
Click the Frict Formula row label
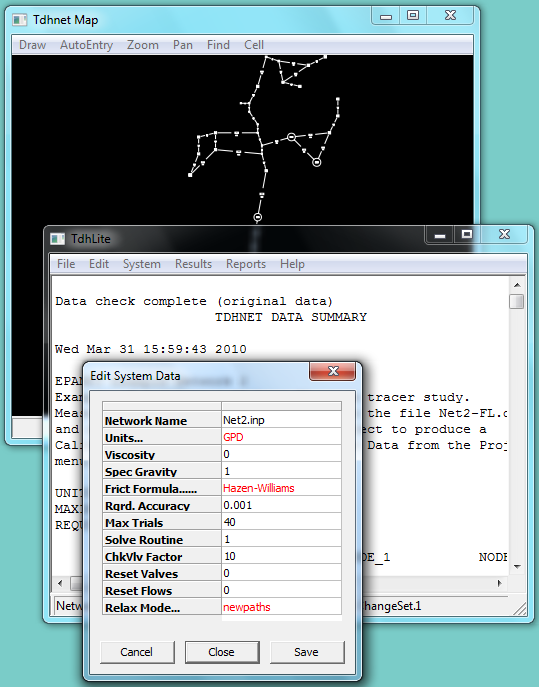162,489
